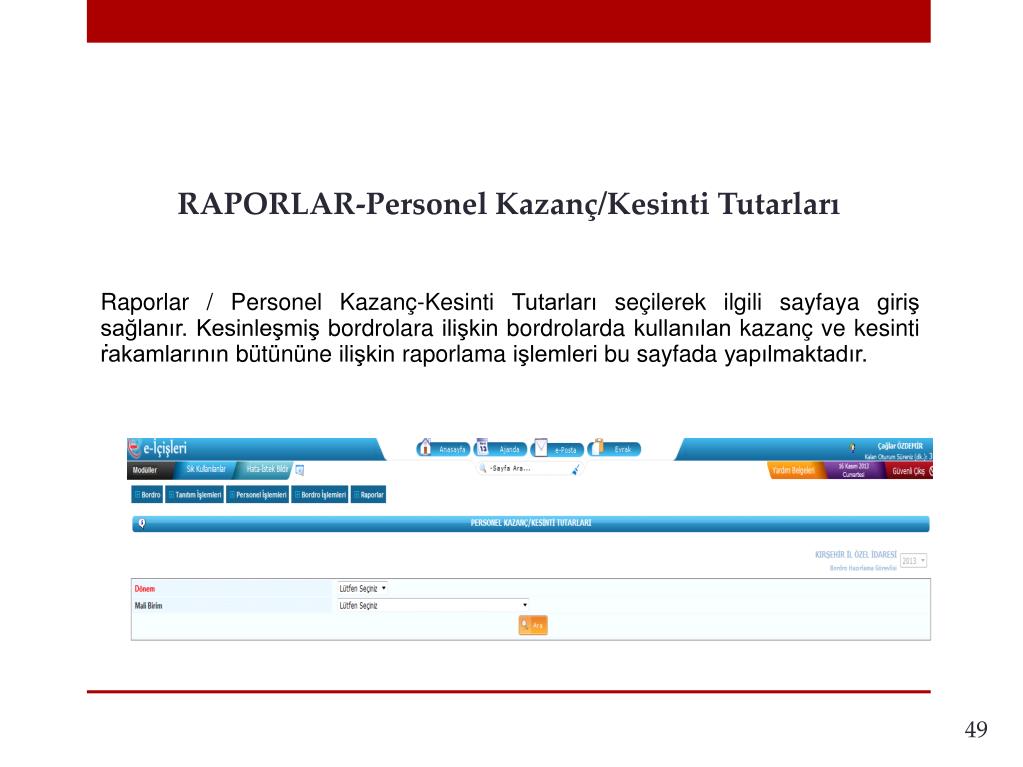Click the lightbulb icon near user name
Image resolution: width=1023 pixels, height=767 pixels.
[x=852, y=447]
